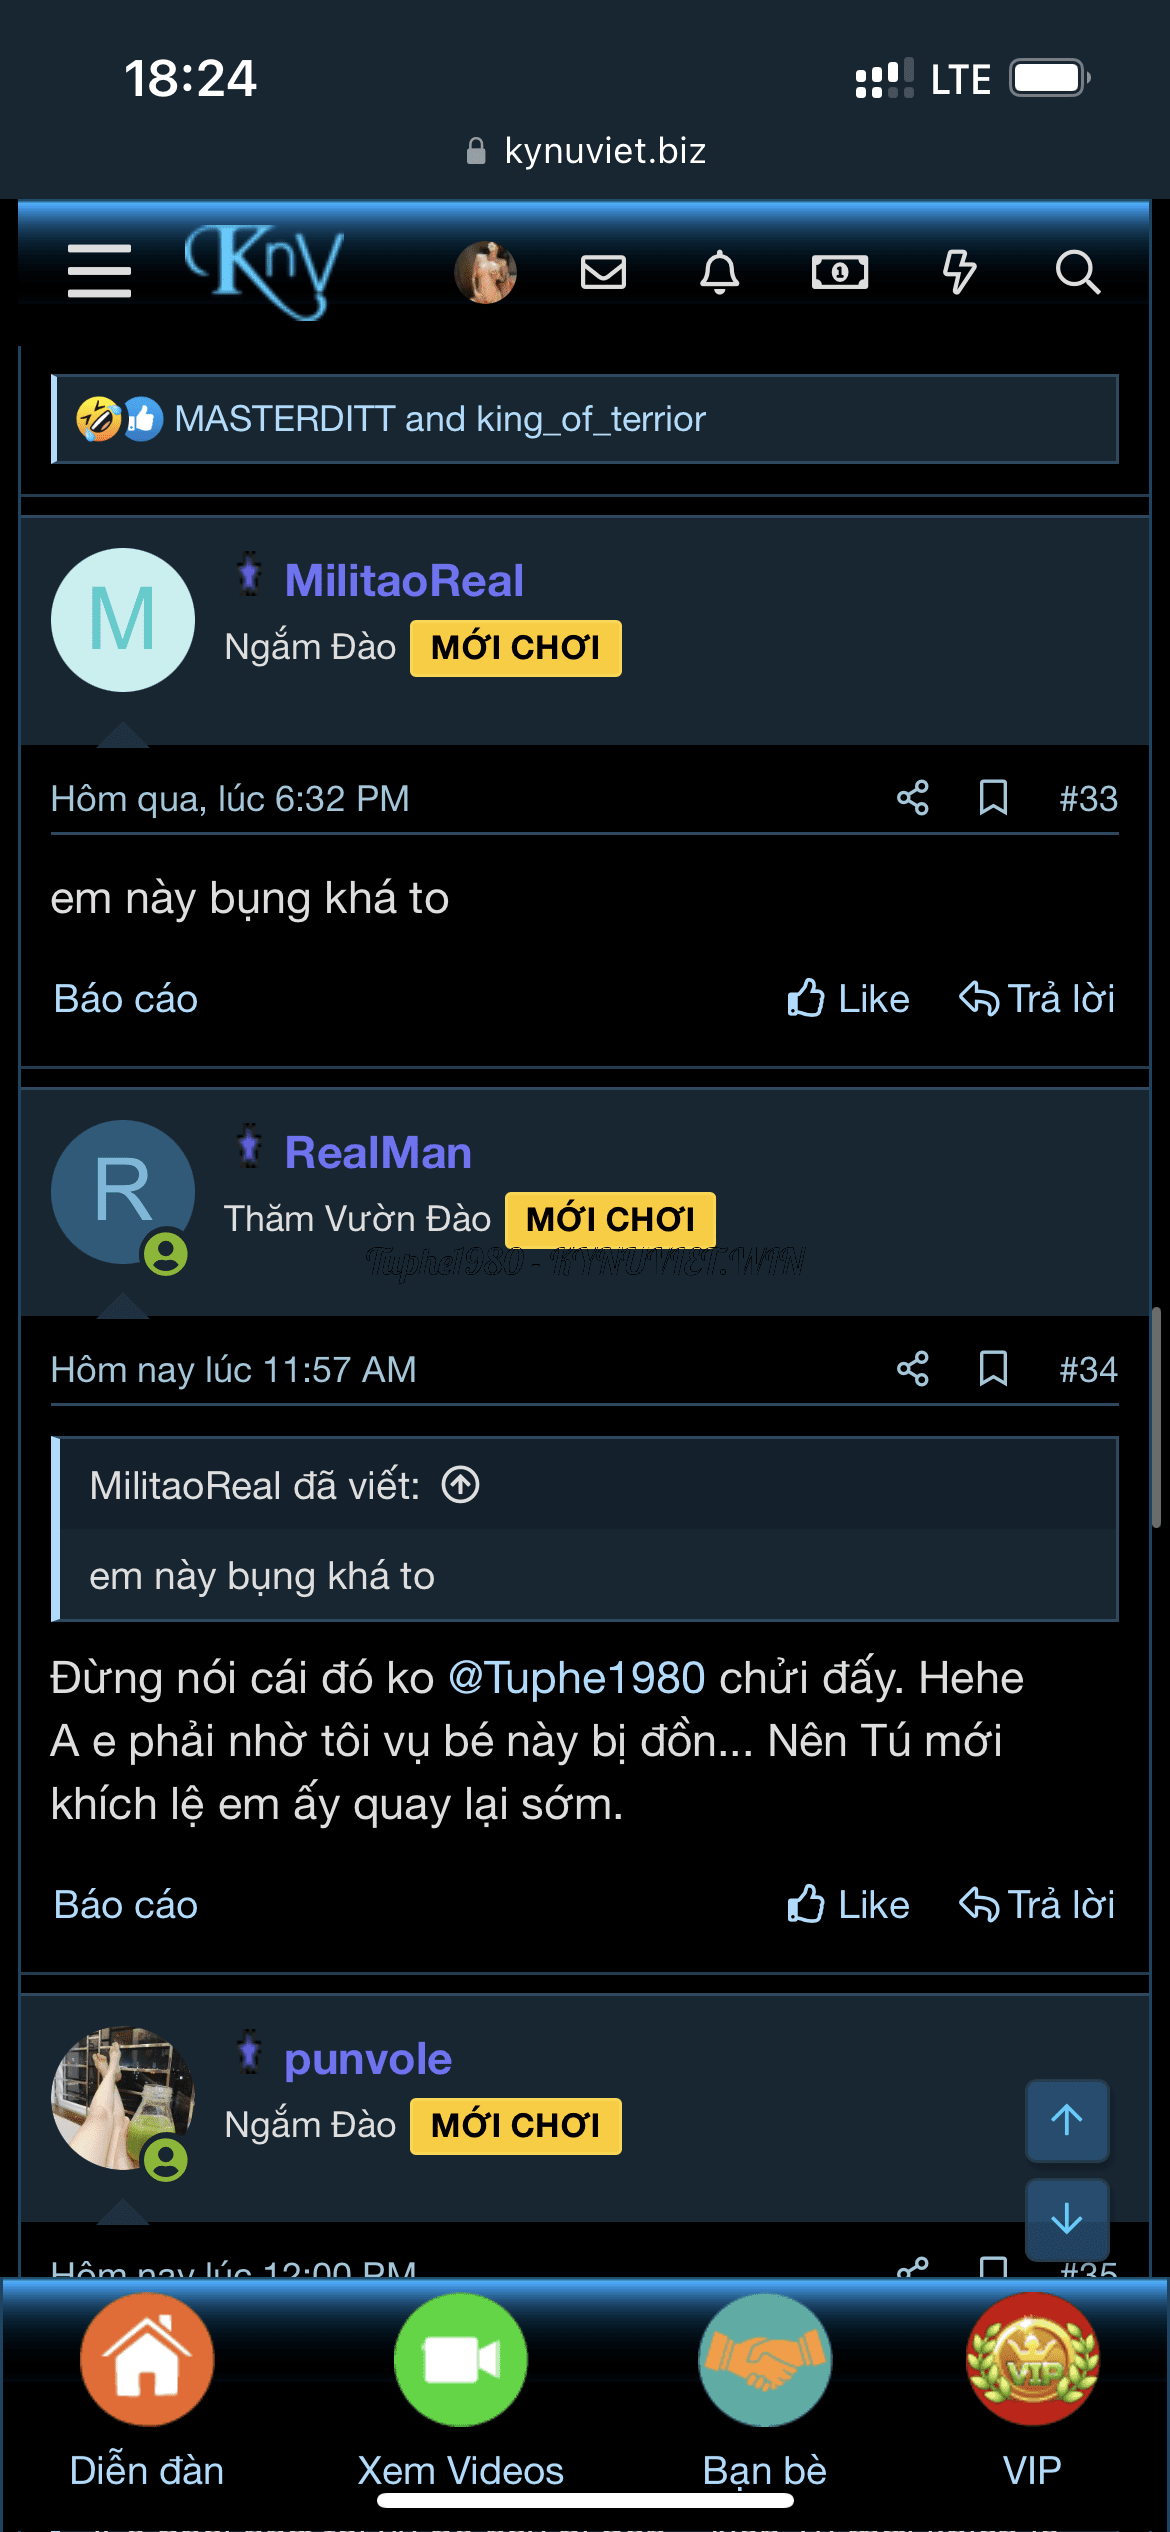This screenshot has width=1170, height=2532.
Task: Open the messages envelope icon
Action: pos(603,271)
